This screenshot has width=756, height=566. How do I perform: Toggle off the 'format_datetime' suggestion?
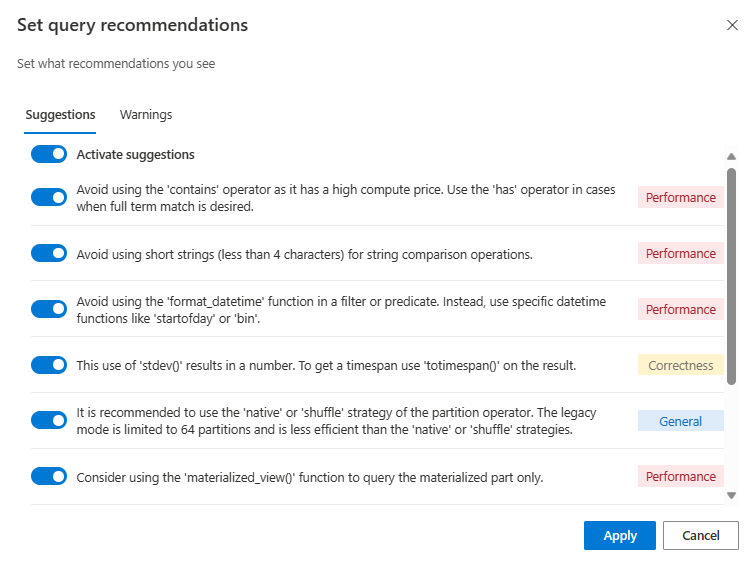coord(49,309)
